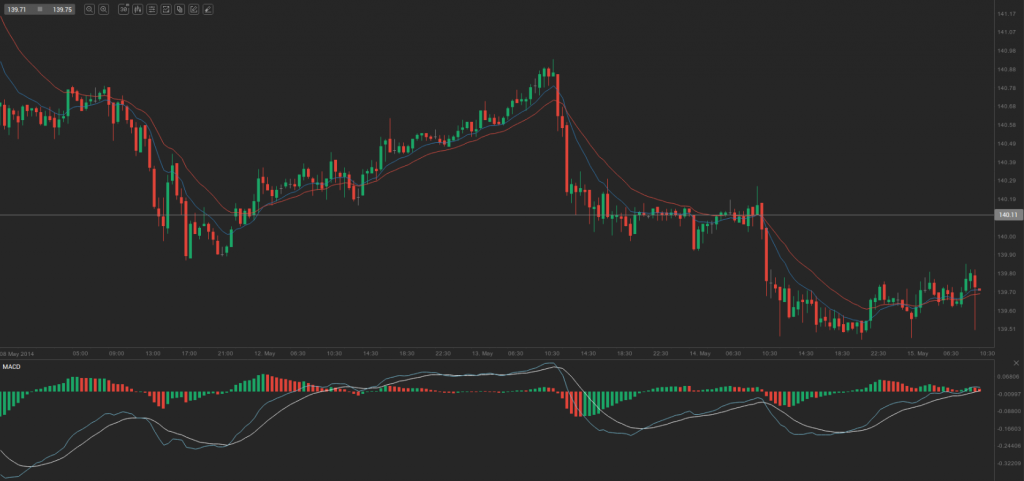The image size is (1024, 481).
Task: Open the edit drawing tools icon
Action: [x=194, y=10]
